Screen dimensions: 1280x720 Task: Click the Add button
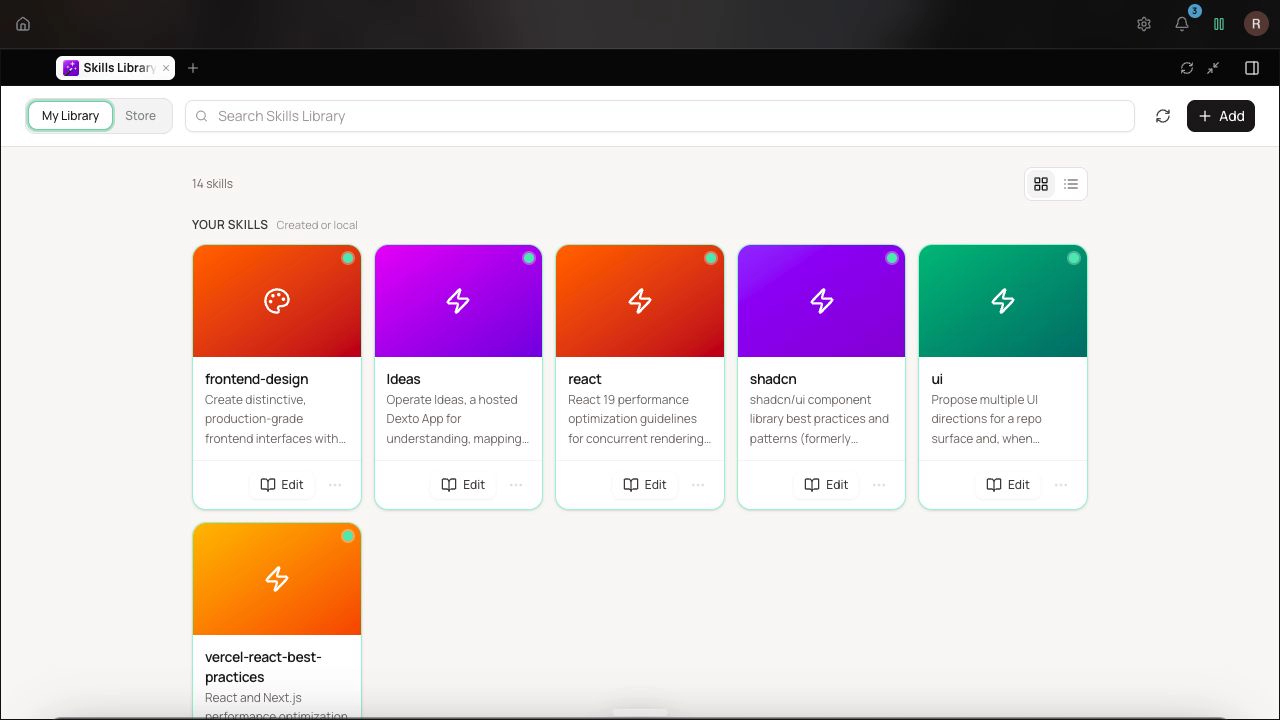pyautogui.click(x=1221, y=116)
